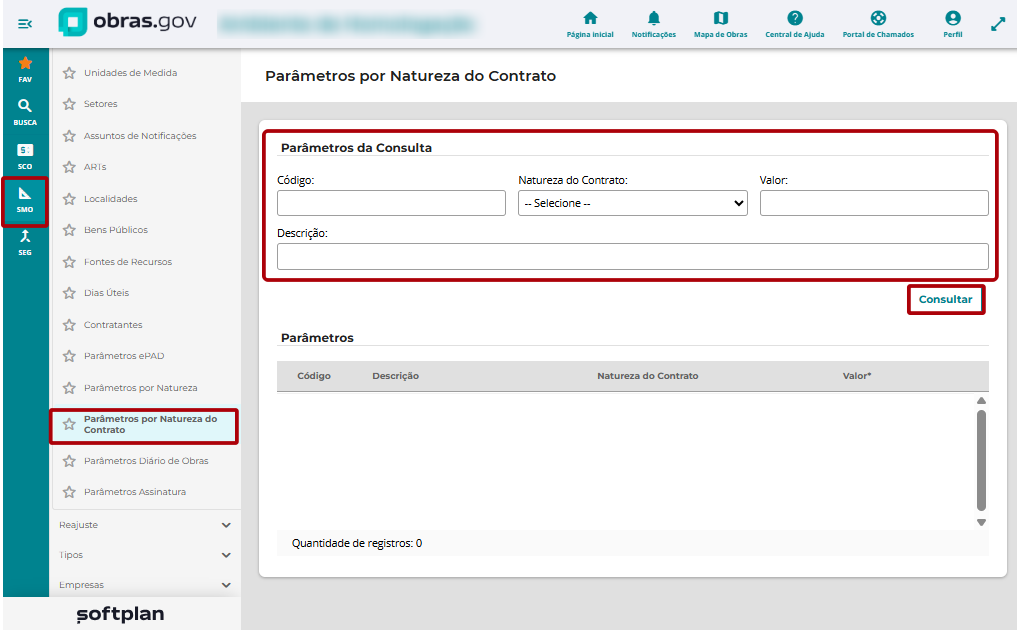
Task: Favorite Setores with its star
Action: coord(69,104)
